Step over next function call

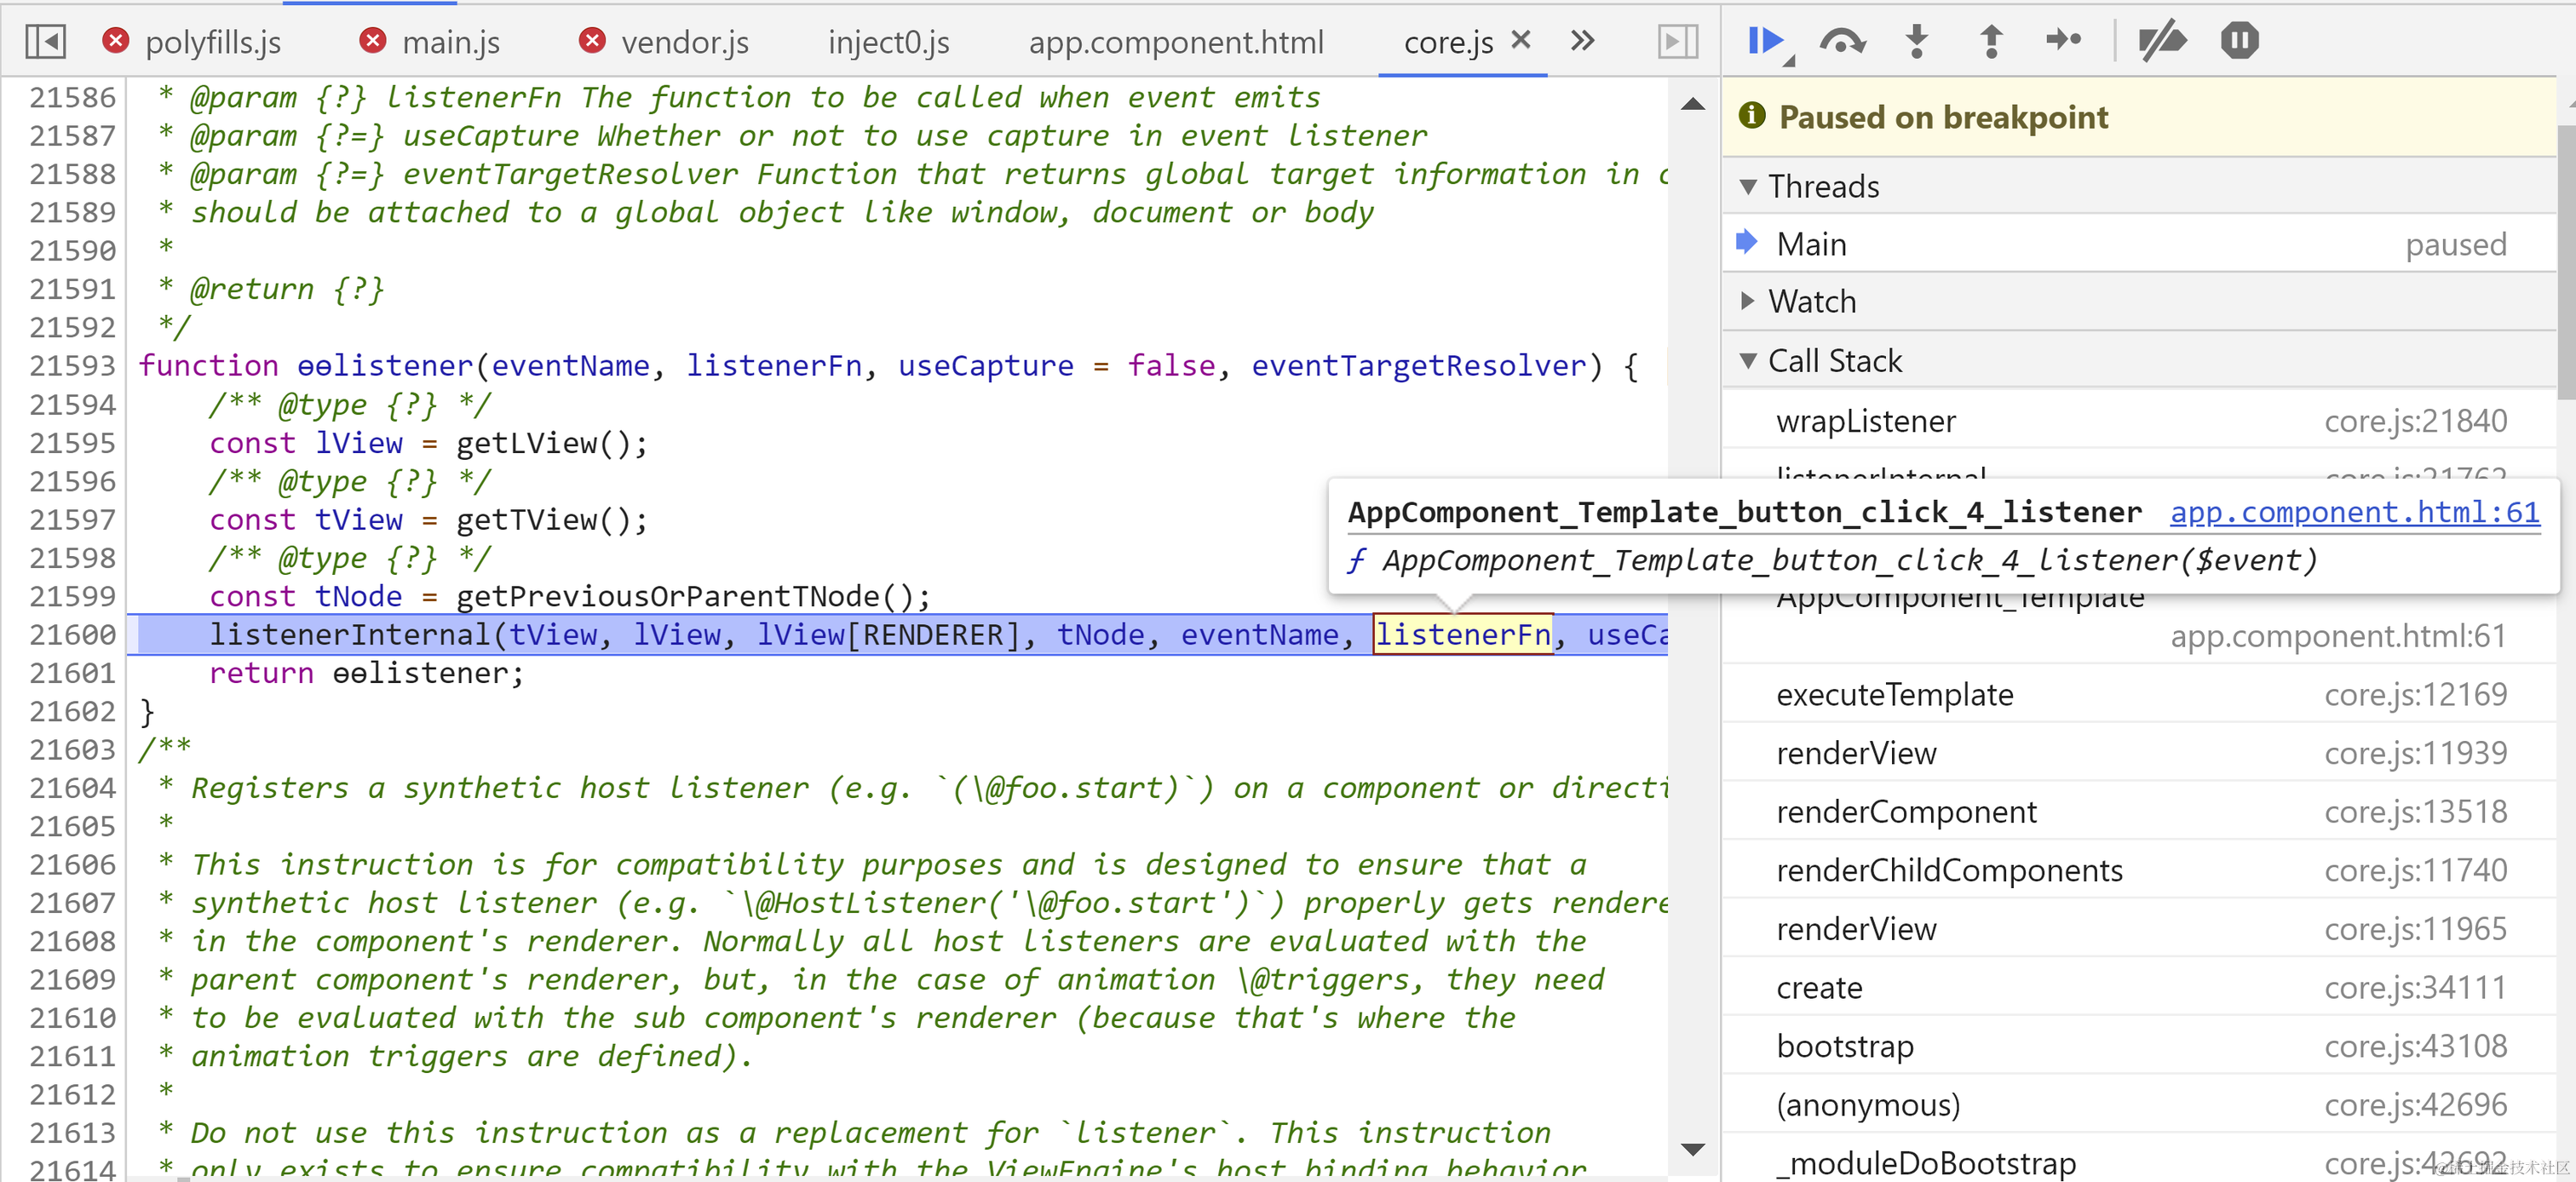pos(1841,41)
